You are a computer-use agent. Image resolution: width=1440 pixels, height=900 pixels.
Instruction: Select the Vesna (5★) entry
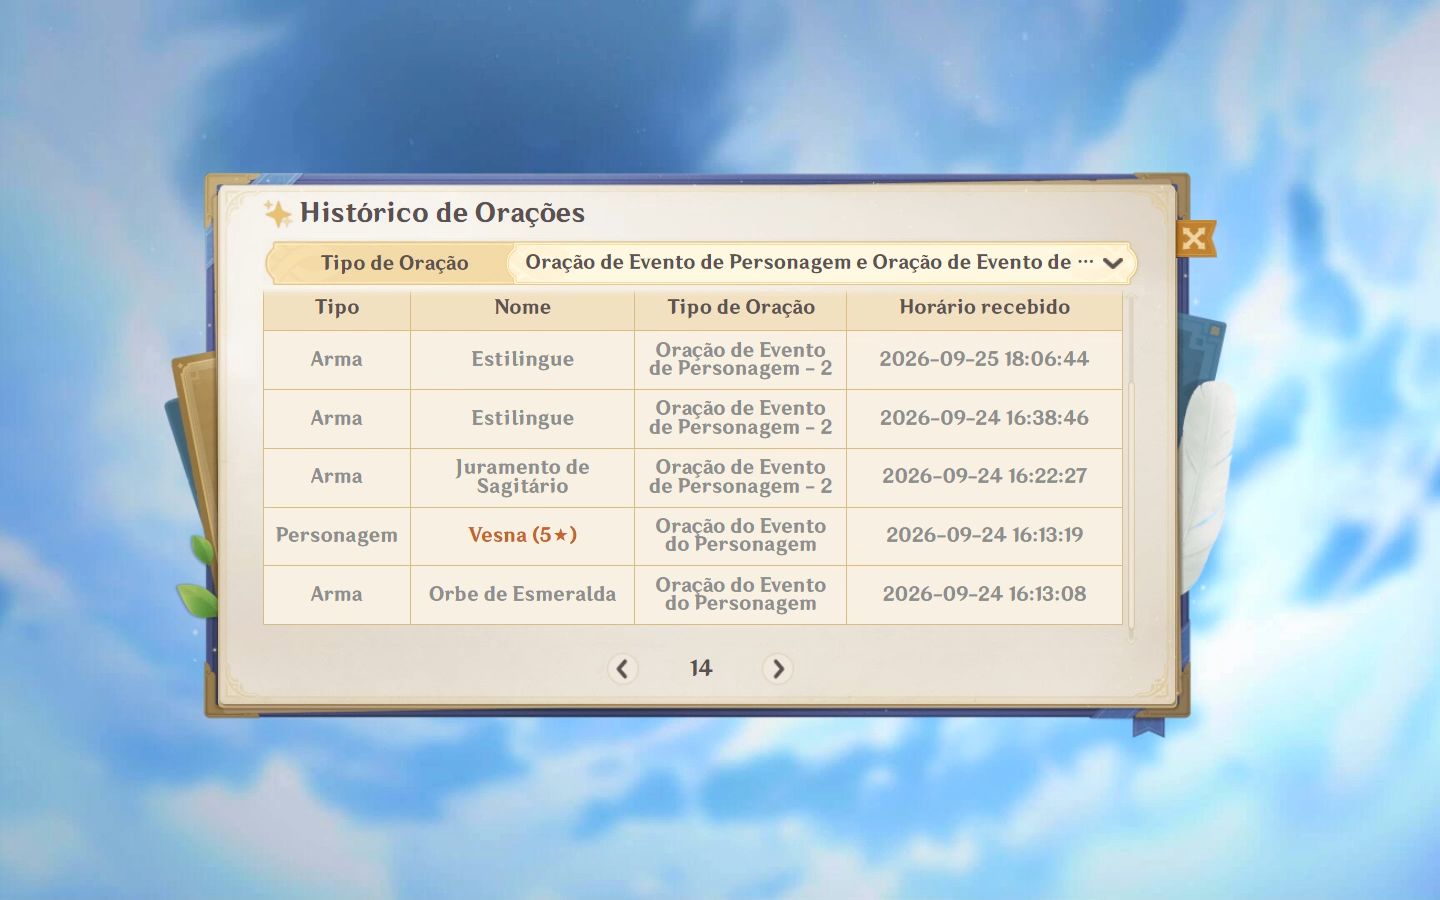(x=522, y=535)
